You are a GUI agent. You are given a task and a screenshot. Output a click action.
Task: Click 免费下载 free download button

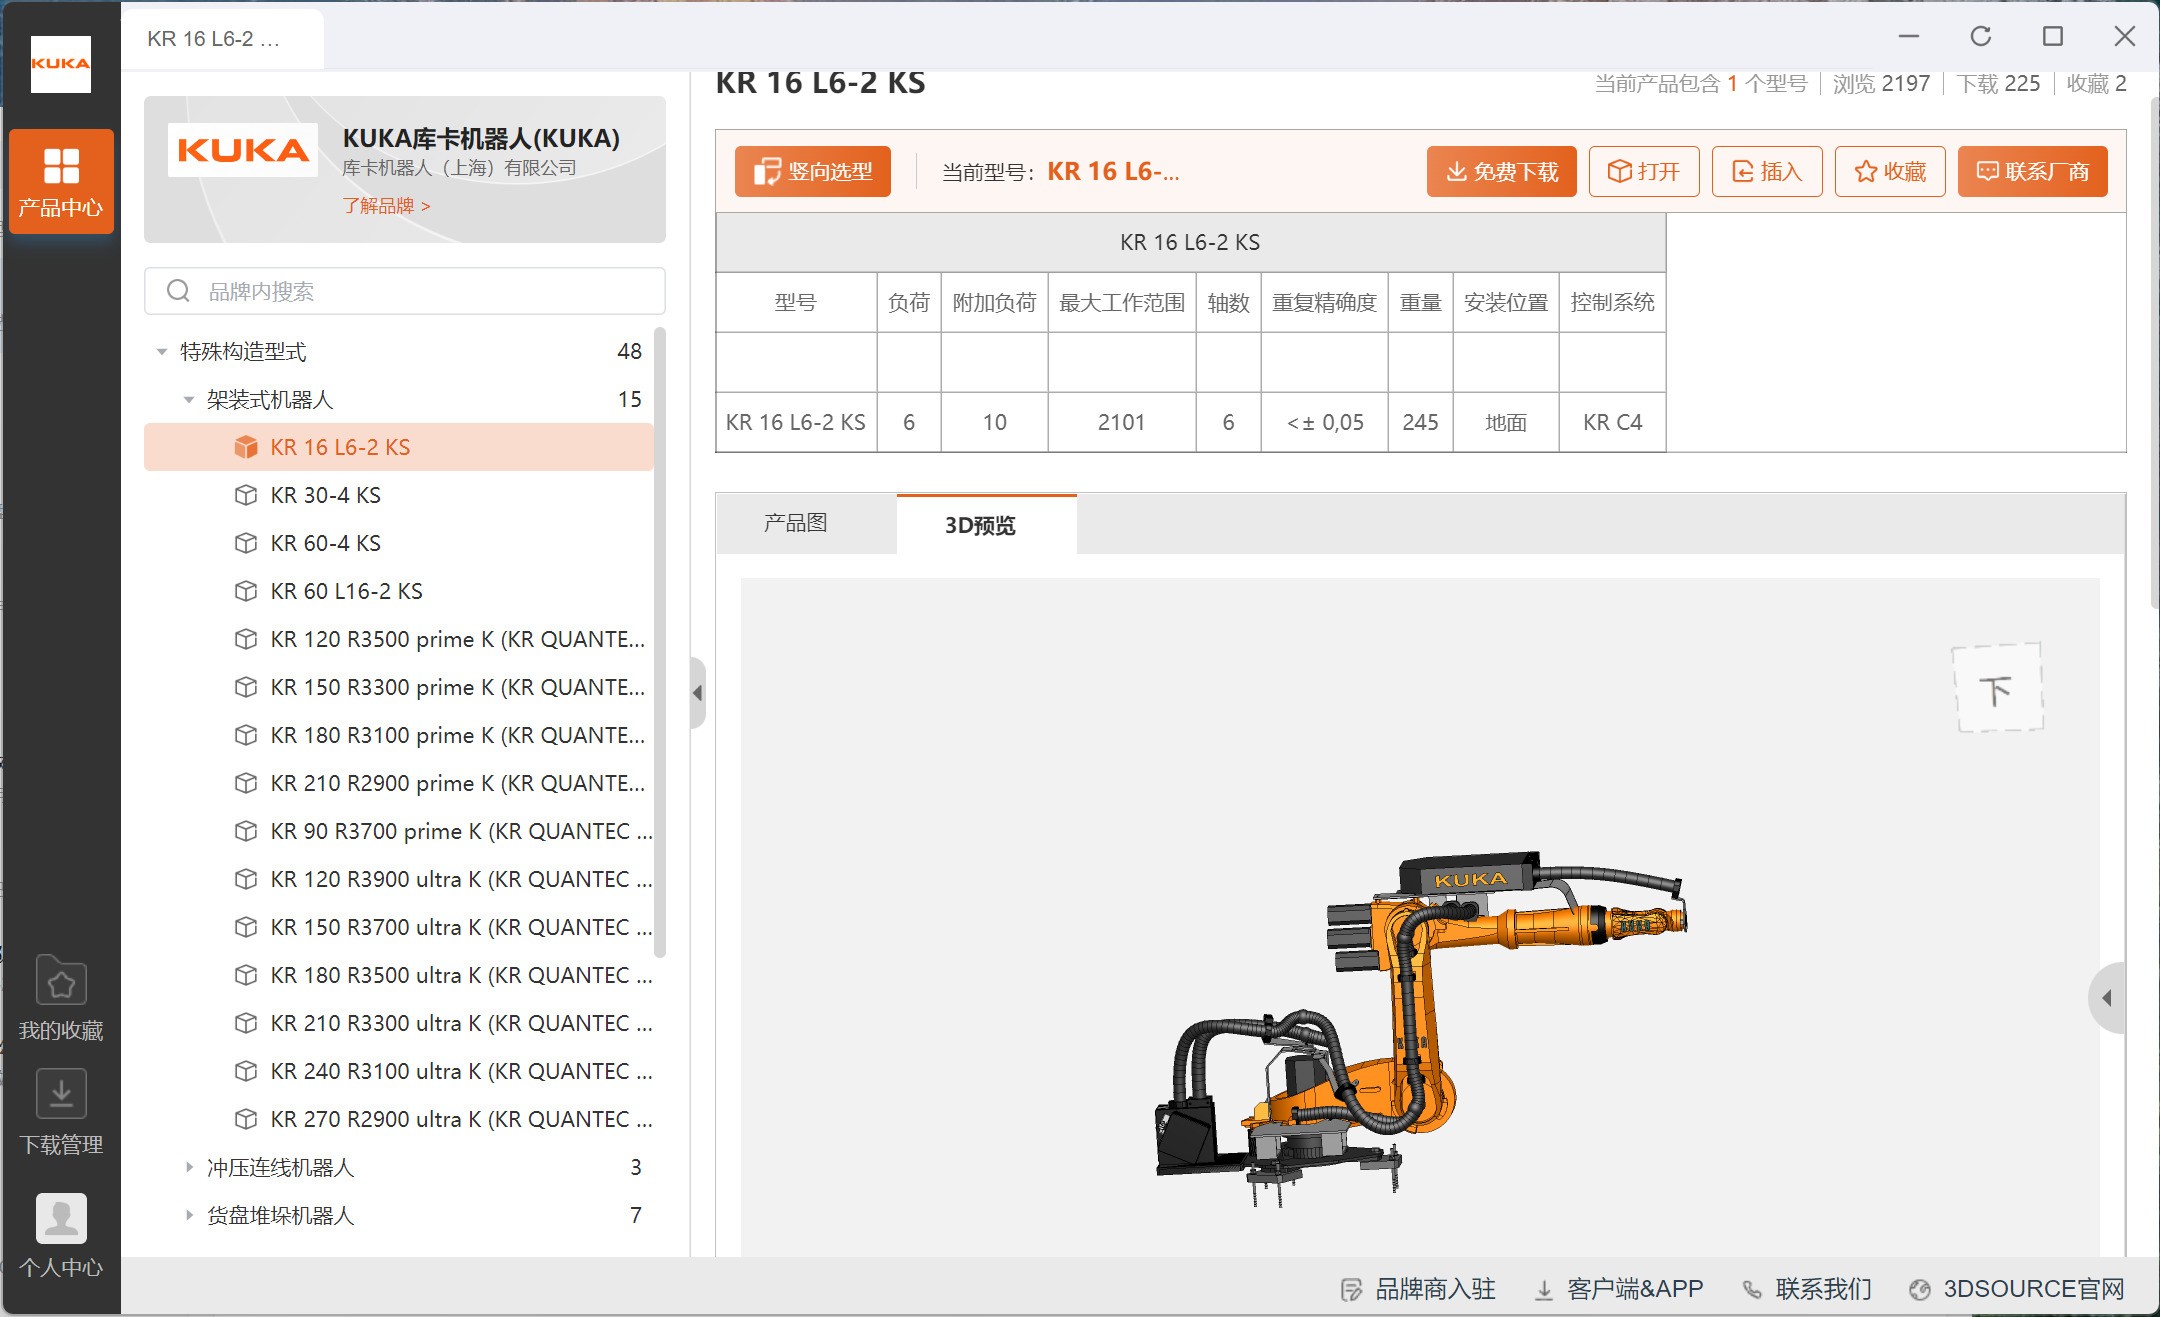pyautogui.click(x=1502, y=172)
